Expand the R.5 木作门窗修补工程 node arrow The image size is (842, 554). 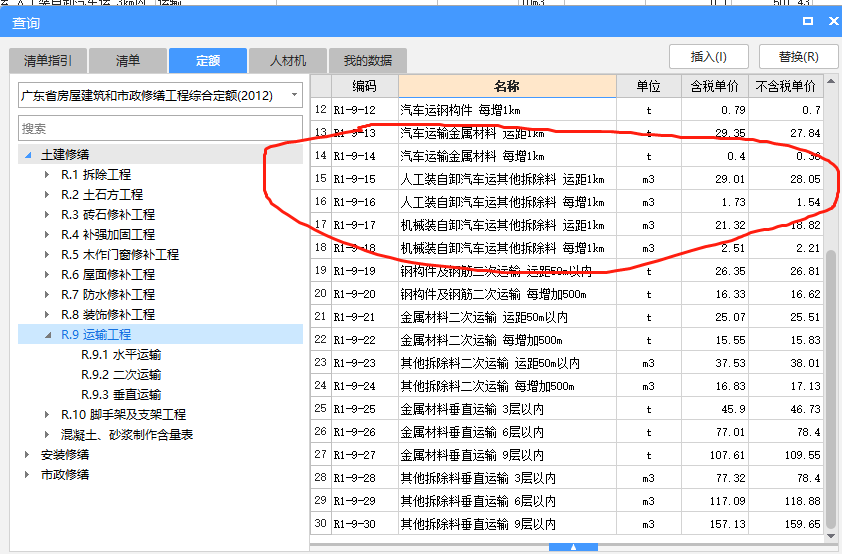point(47,254)
